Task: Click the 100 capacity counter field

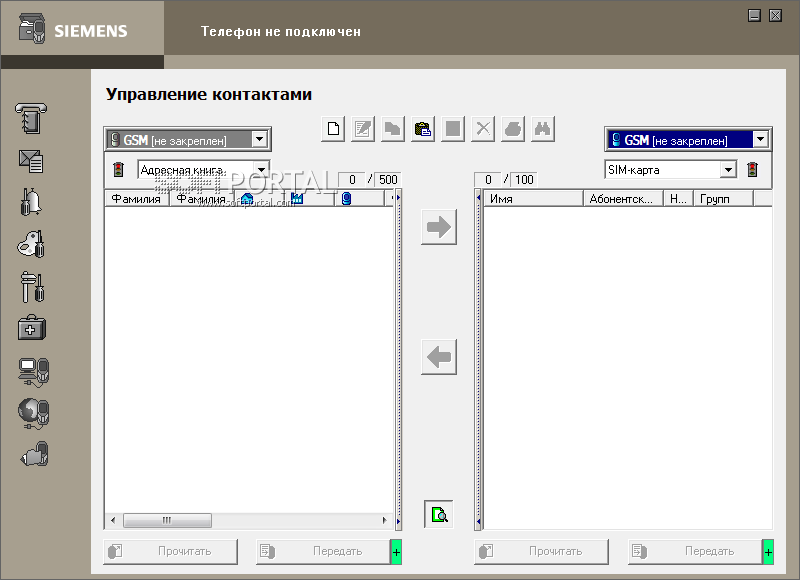Action: point(524,180)
